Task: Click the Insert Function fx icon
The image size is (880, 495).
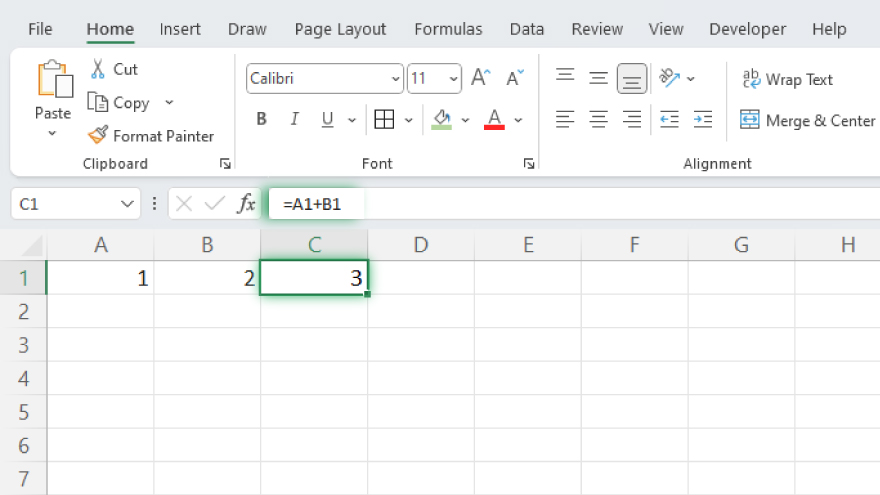Action: click(246, 204)
